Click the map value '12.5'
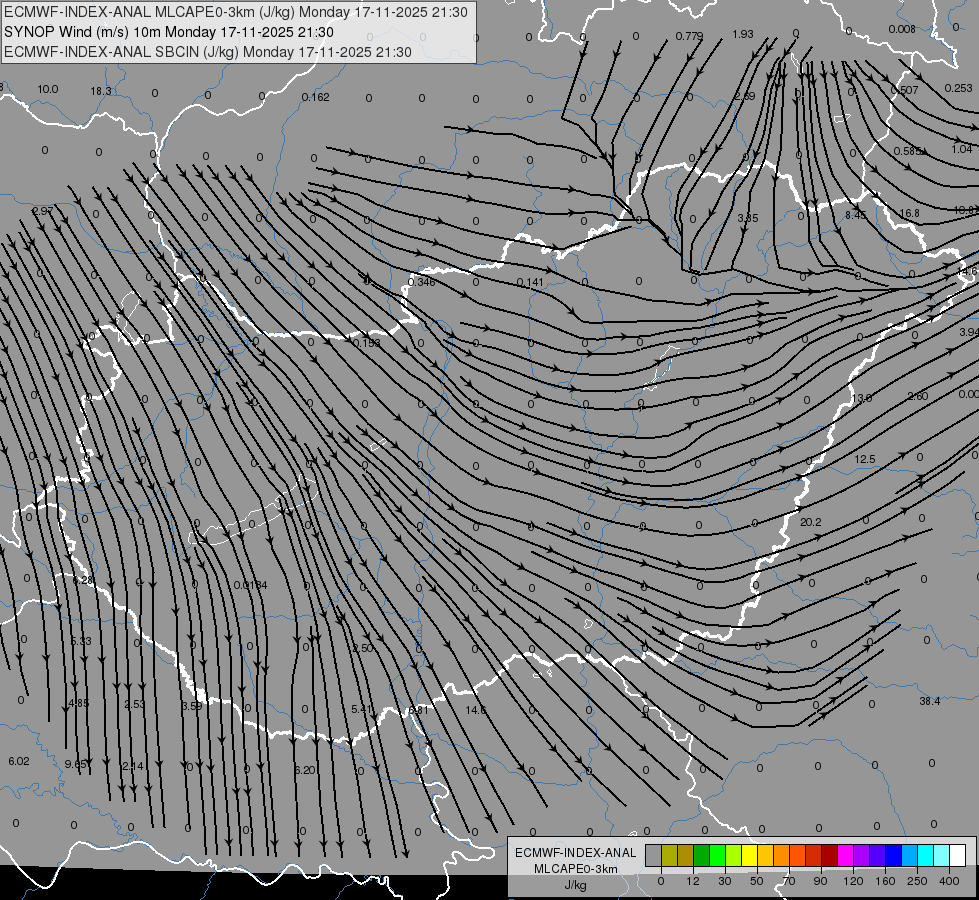The image size is (979, 900). tap(865, 460)
